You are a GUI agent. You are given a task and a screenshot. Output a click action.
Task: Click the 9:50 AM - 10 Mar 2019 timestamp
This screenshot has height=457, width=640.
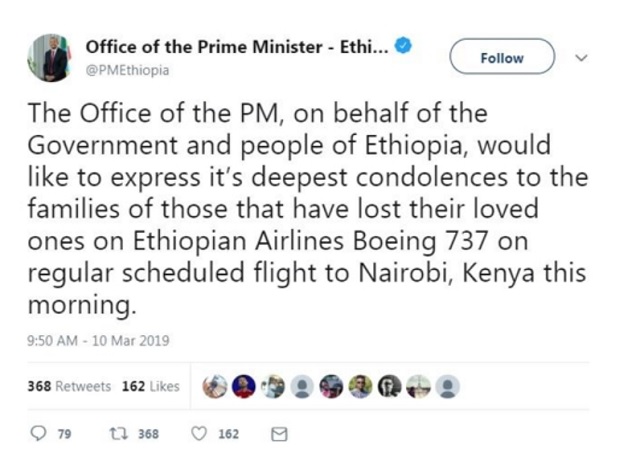pyautogui.click(x=97, y=340)
